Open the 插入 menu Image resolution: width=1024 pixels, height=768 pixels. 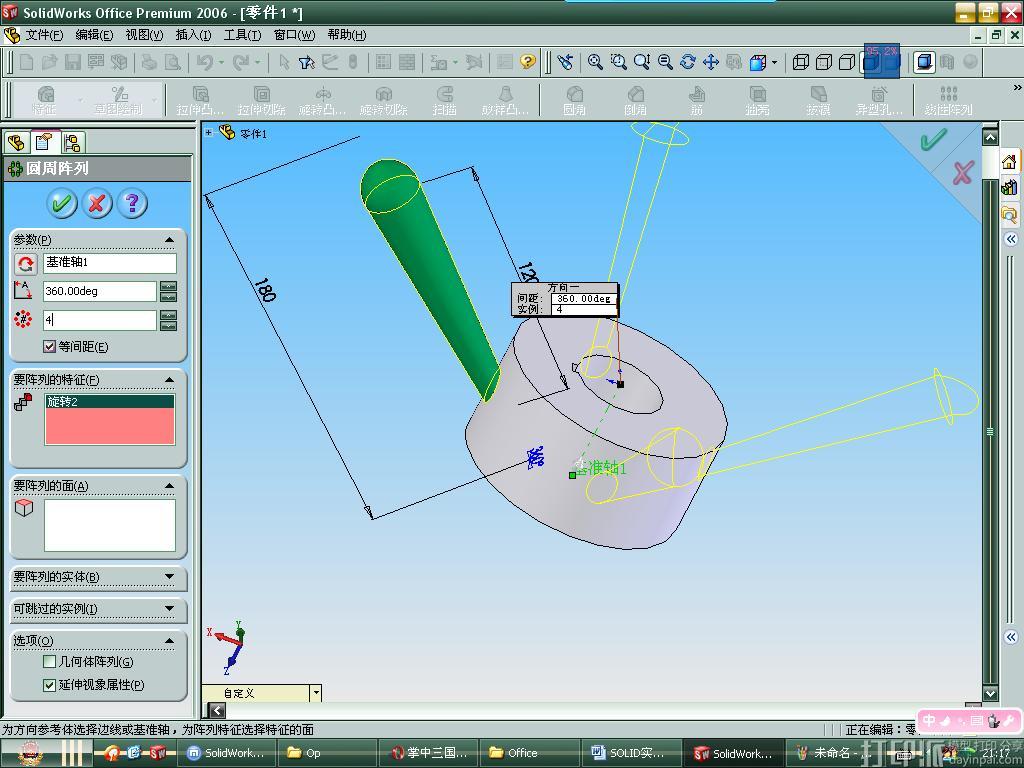[x=193, y=35]
